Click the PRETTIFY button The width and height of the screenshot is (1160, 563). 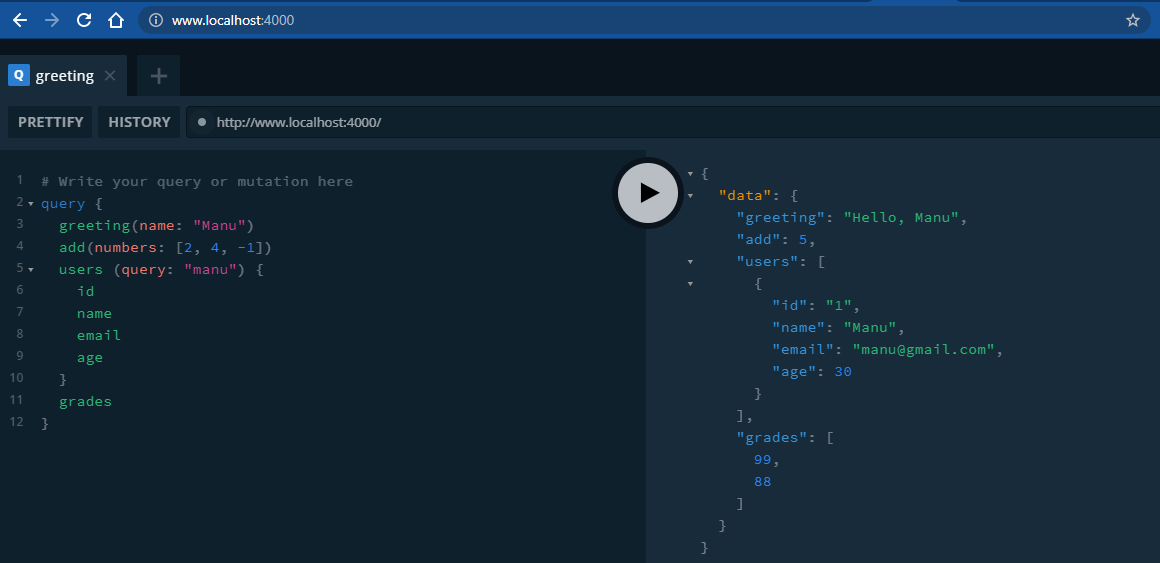tap(50, 122)
